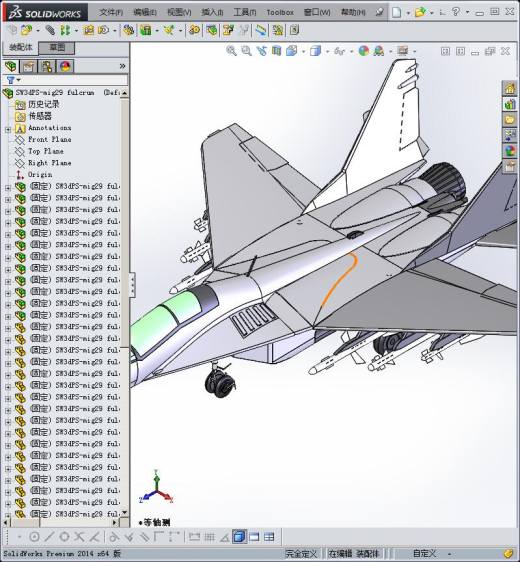This screenshot has height=562, width=520.
Task: Click Exploded View toolbar icon
Action: click(x=228, y=30)
